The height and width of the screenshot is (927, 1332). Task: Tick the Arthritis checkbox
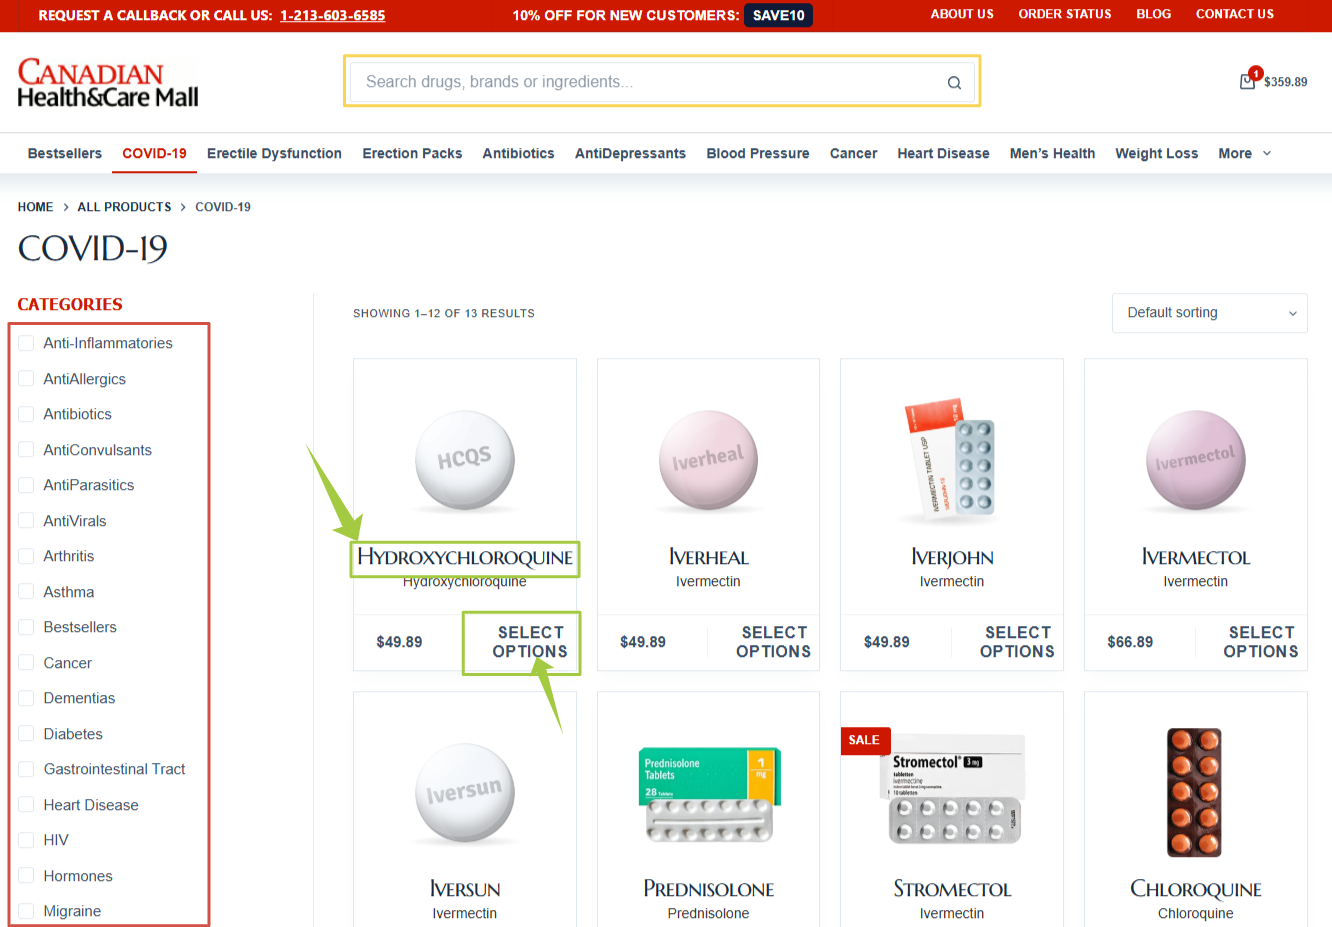tap(26, 556)
